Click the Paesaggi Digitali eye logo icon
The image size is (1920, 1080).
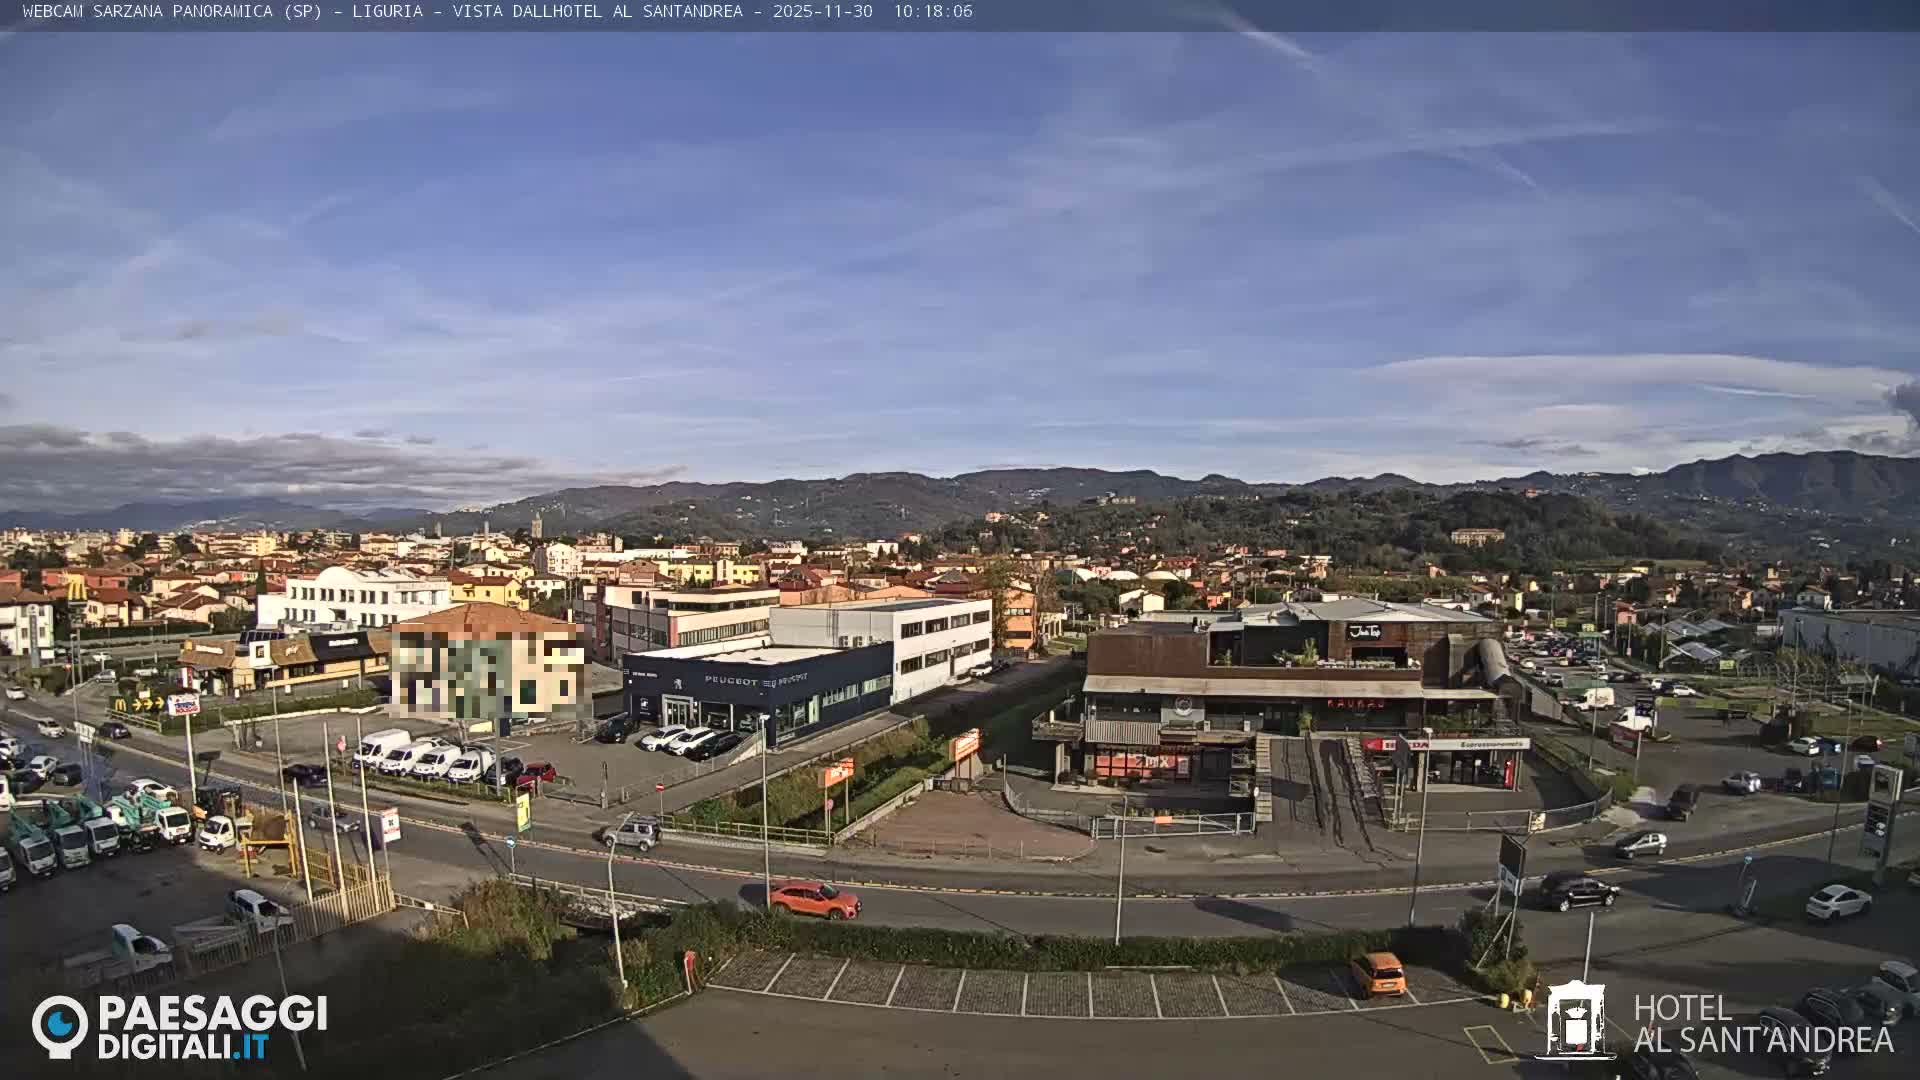click(60, 1025)
